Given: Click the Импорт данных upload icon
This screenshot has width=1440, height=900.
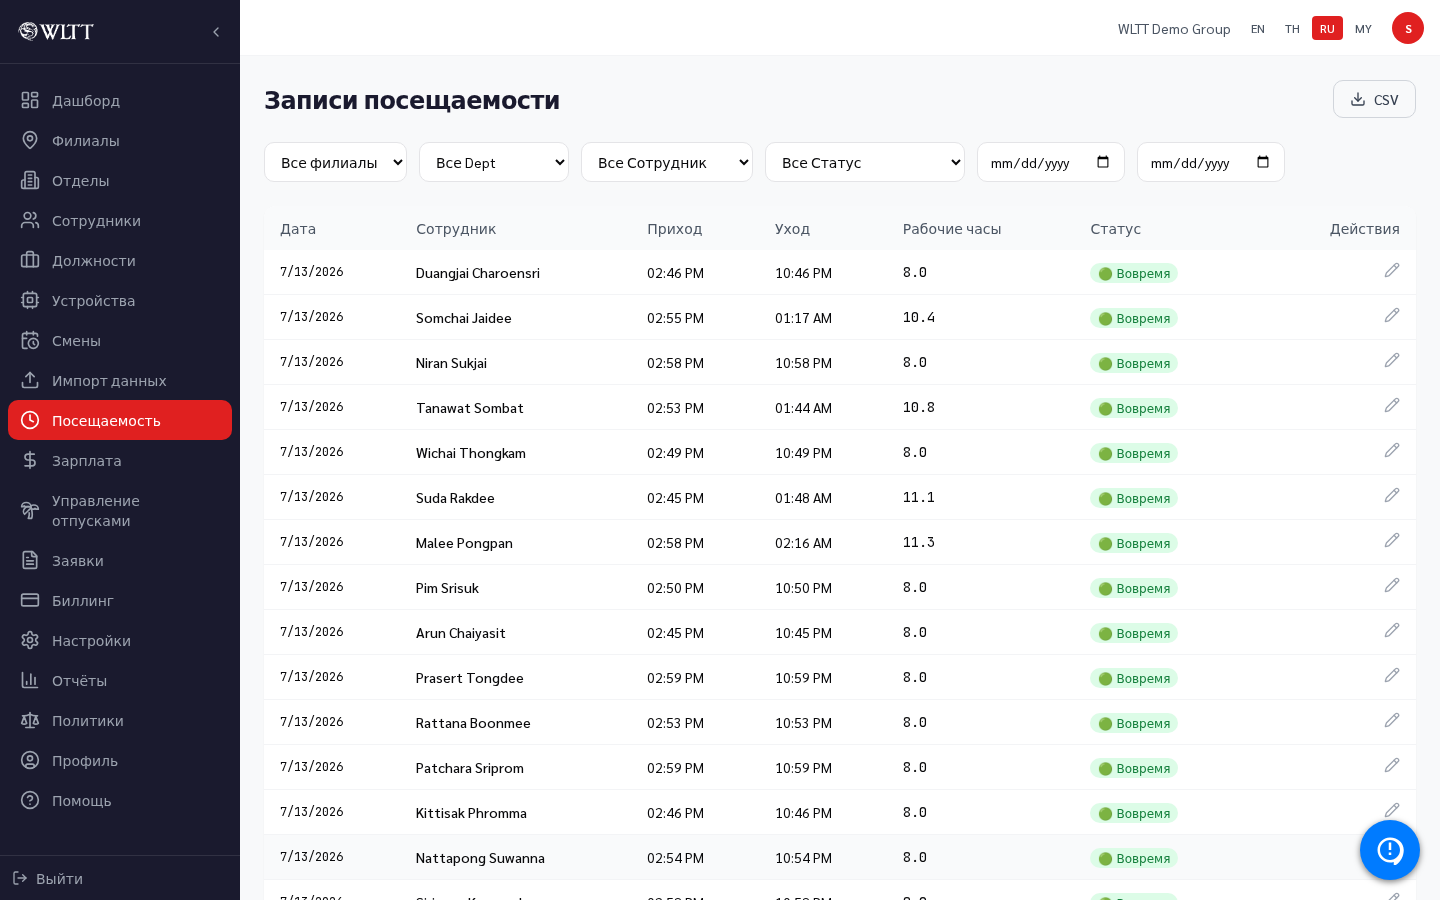Looking at the screenshot, I should point(30,380).
